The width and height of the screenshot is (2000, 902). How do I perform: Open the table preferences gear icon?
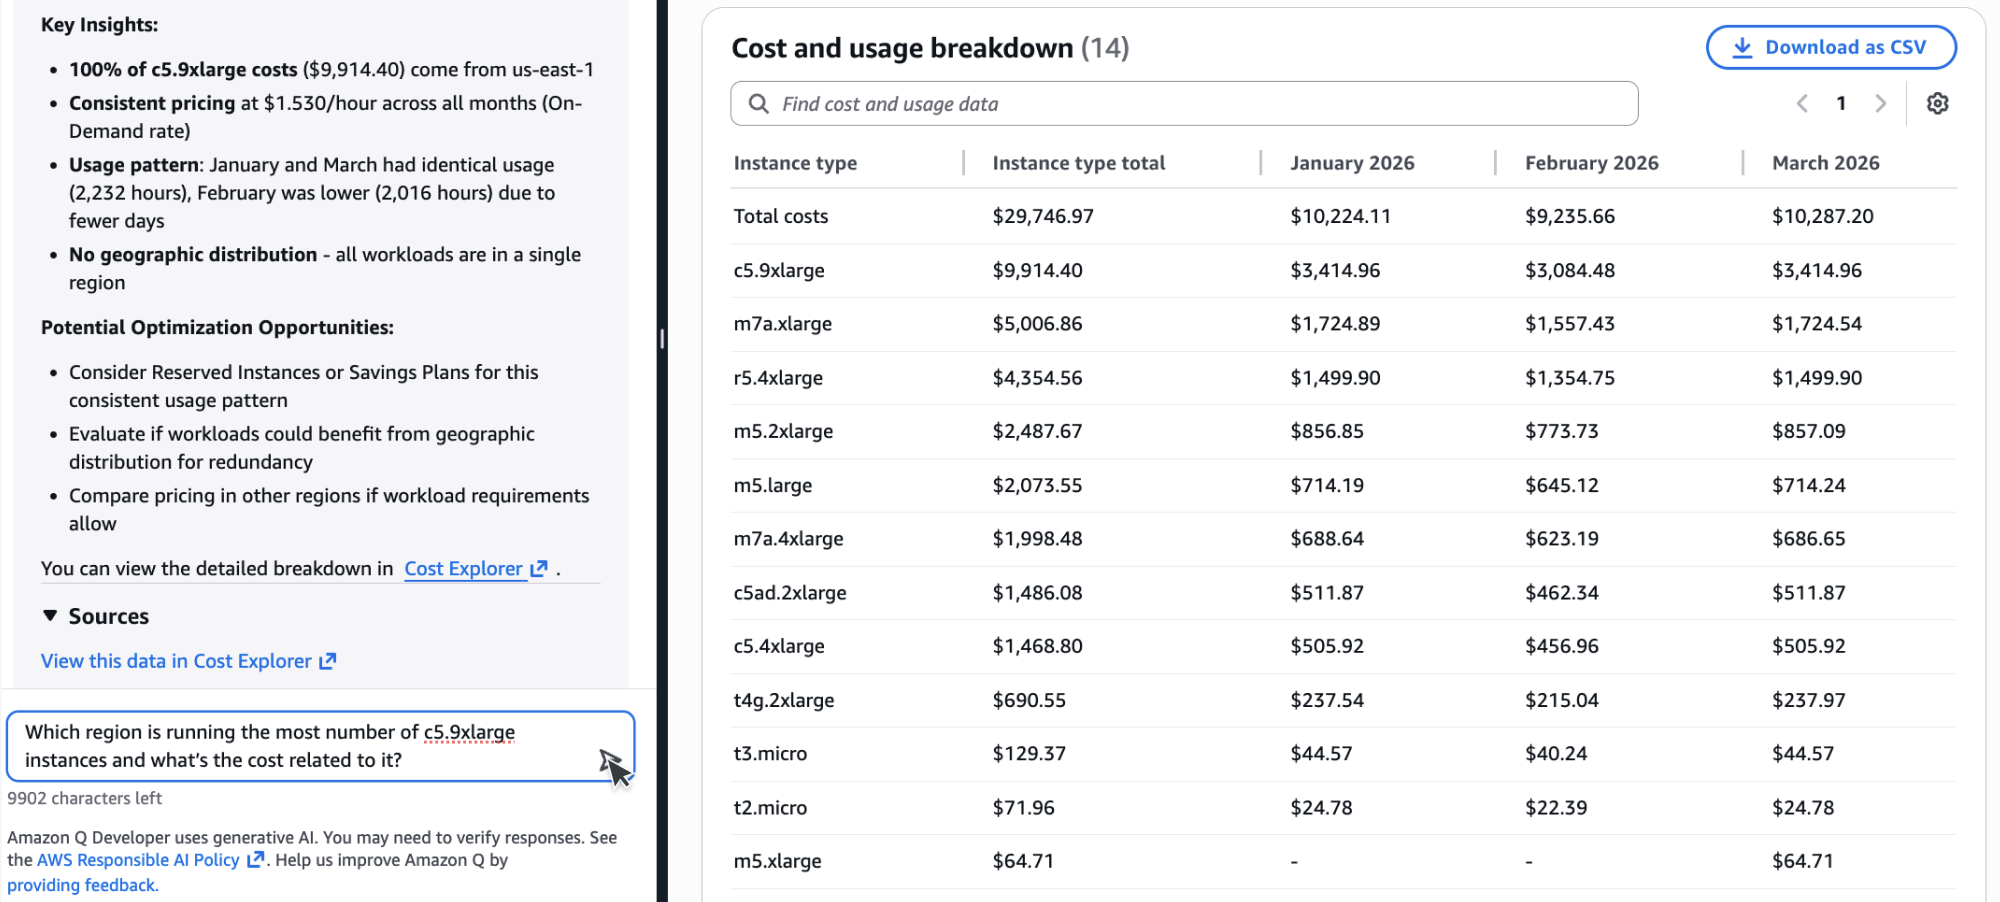point(1937,103)
